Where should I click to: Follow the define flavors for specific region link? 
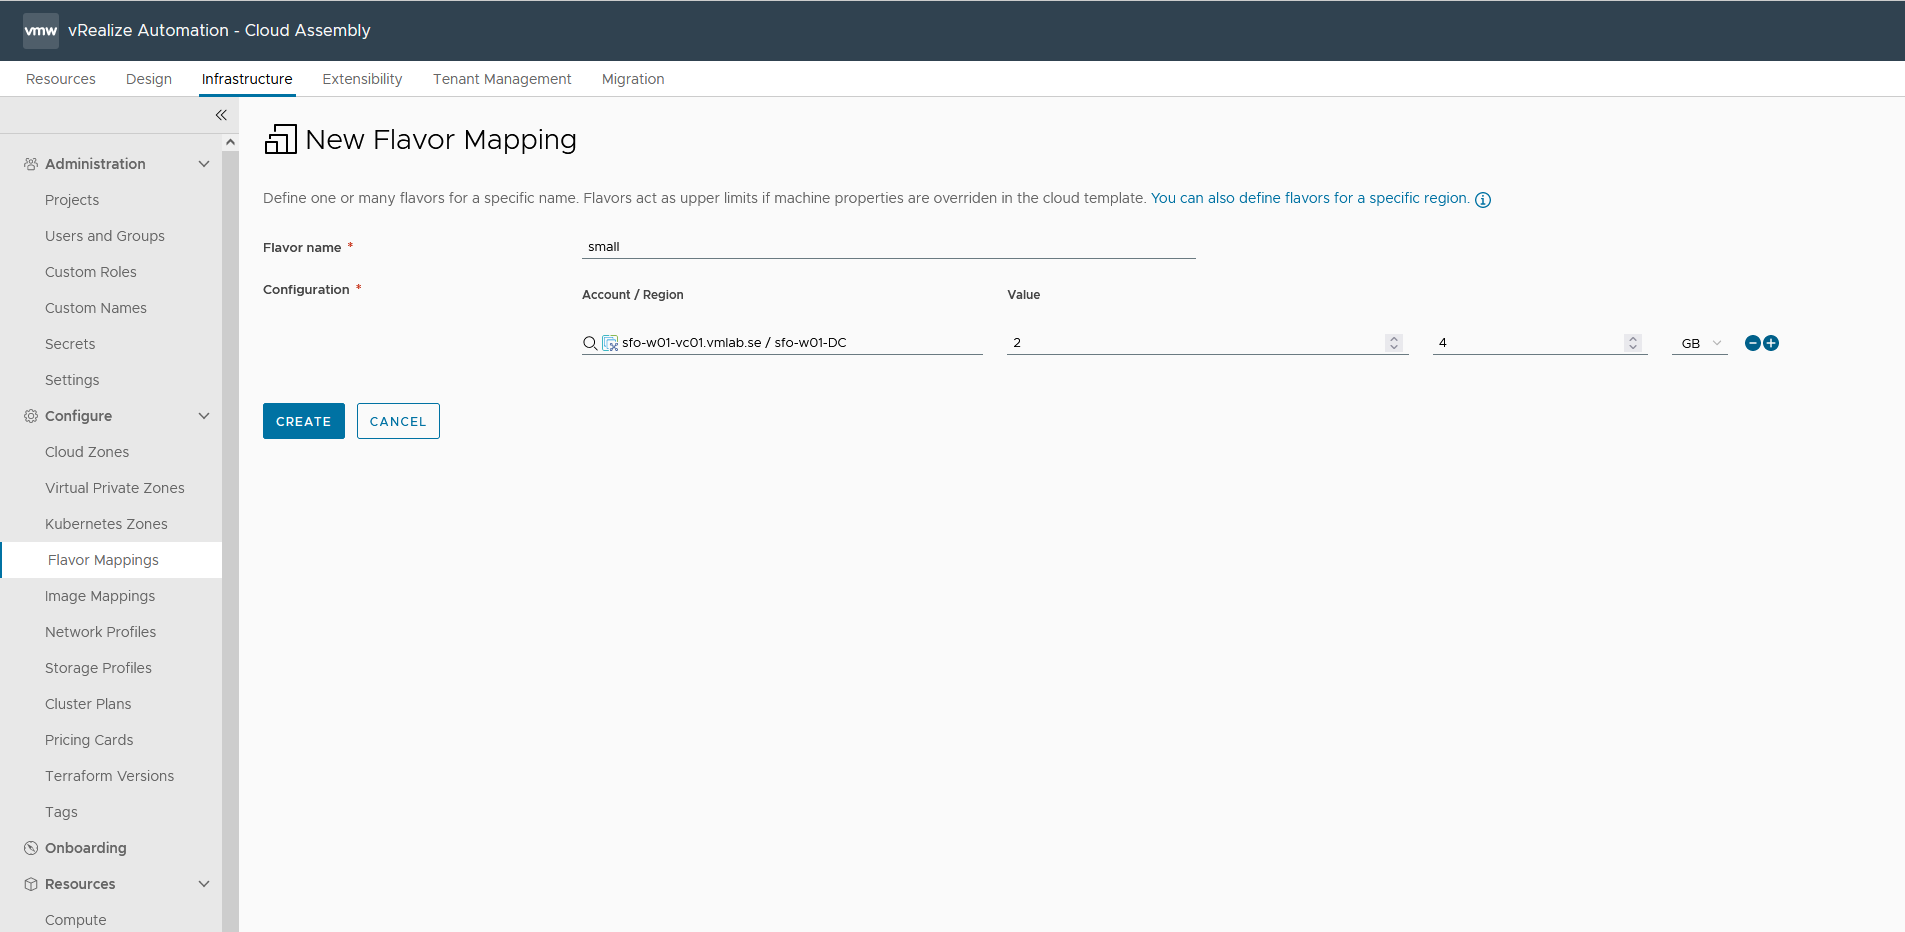pos(1310,198)
